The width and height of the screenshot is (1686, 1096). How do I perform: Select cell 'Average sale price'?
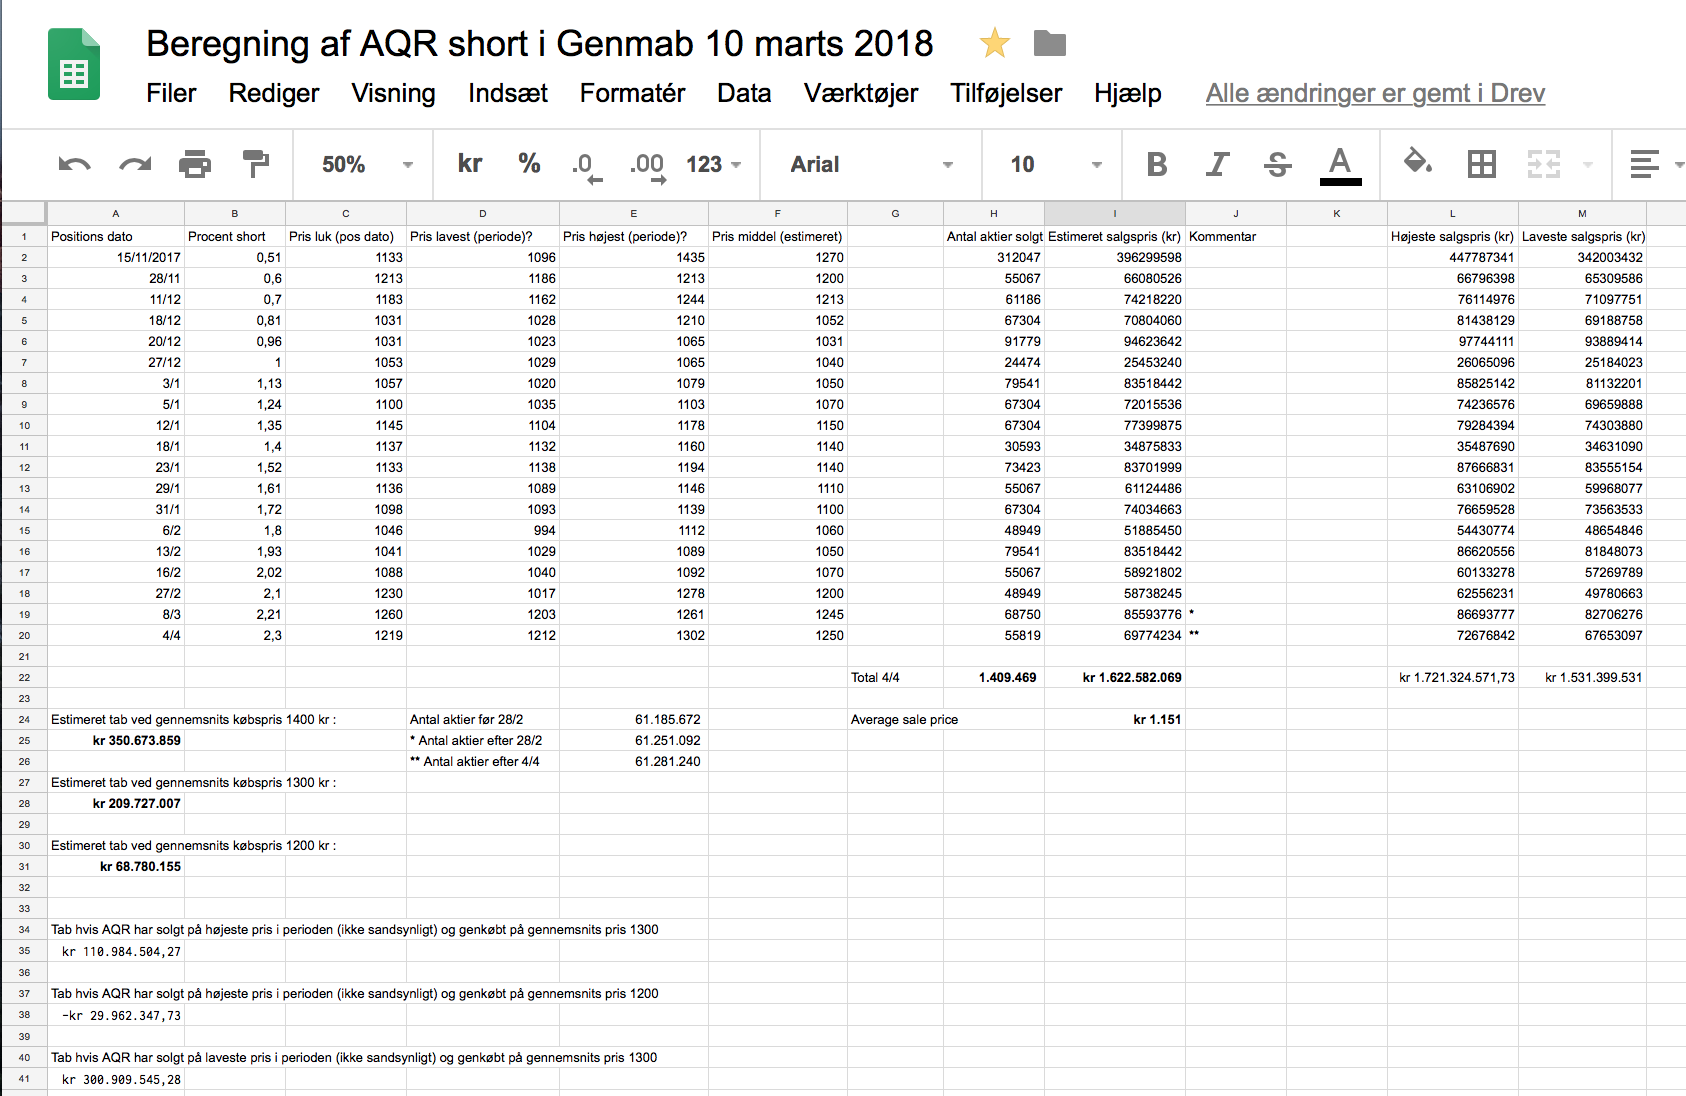click(904, 719)
